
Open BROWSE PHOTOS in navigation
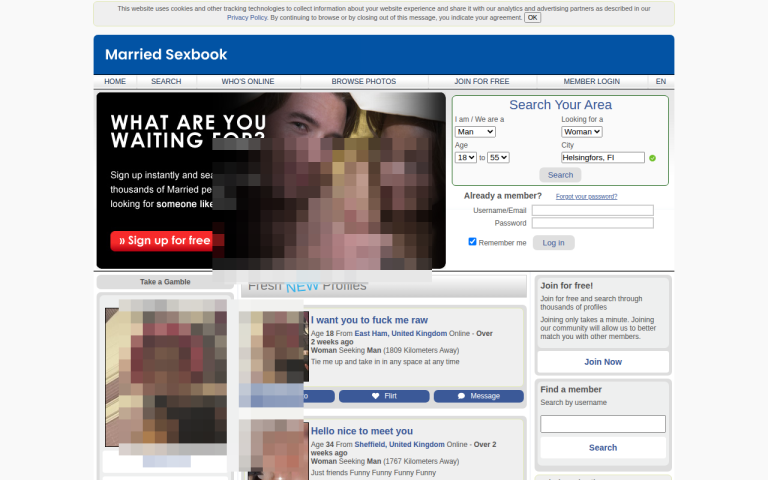point(364,81)
